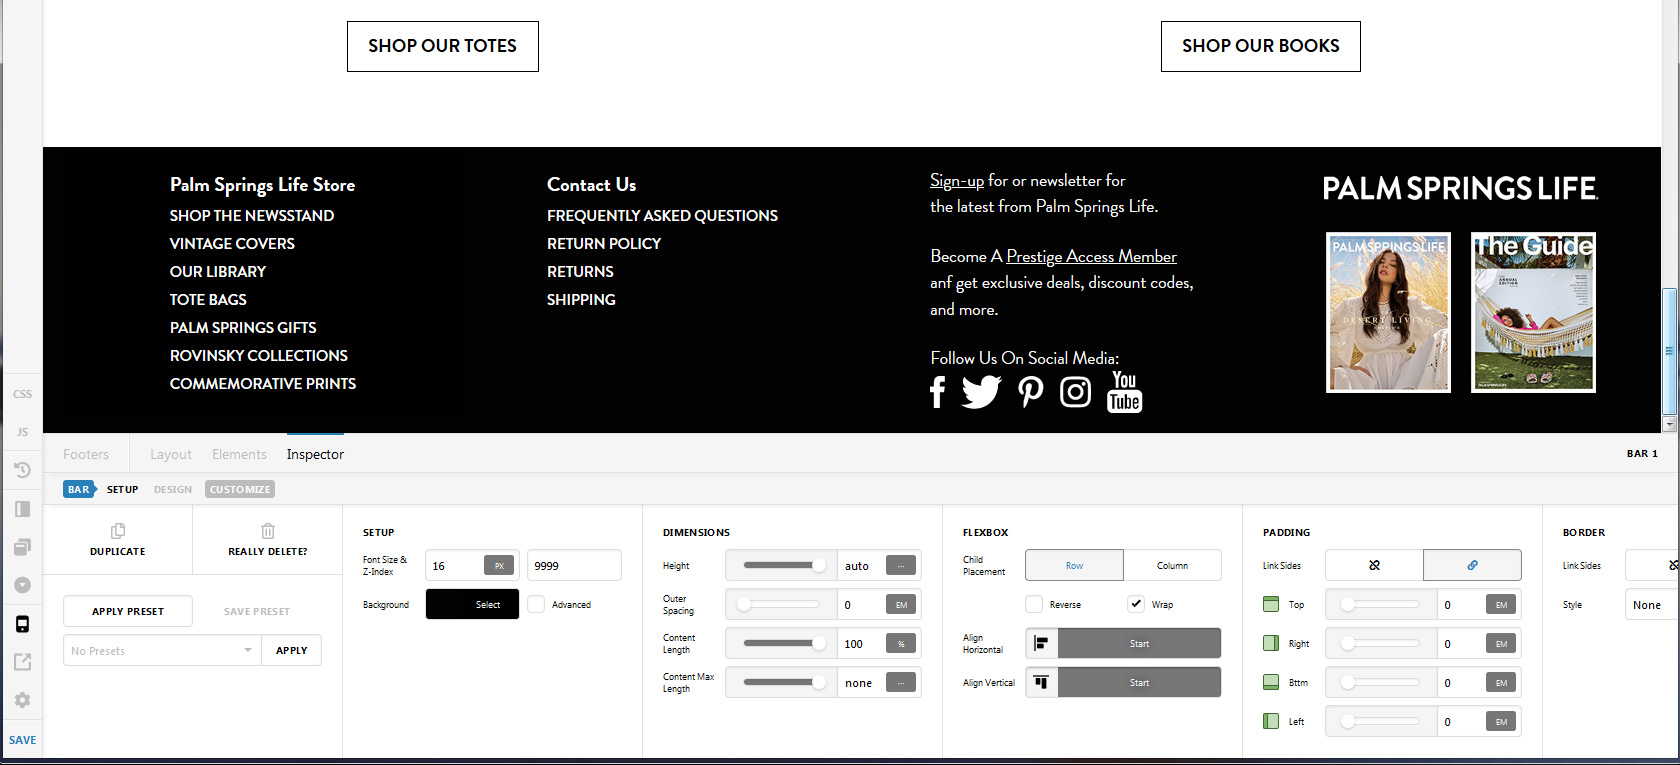Select the Inspector tab
1680x765 pixels.
coord(315,454)
